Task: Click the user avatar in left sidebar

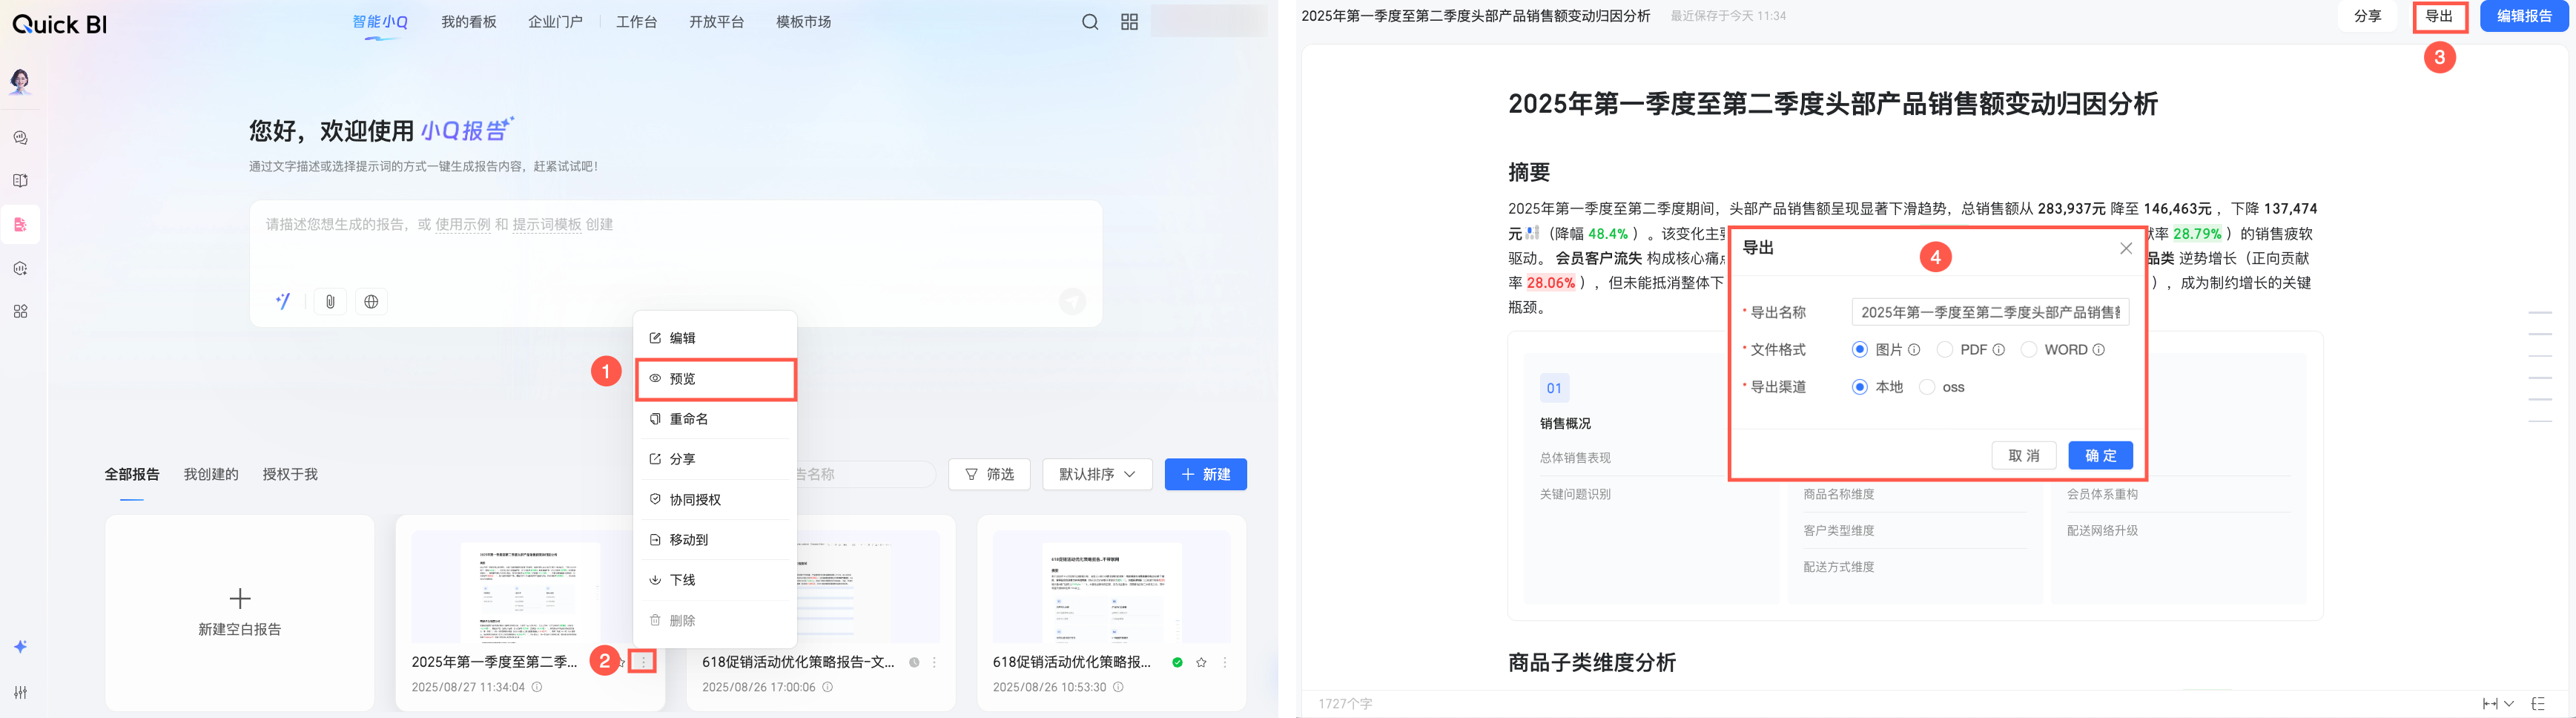Action: (x=20, y=81)
